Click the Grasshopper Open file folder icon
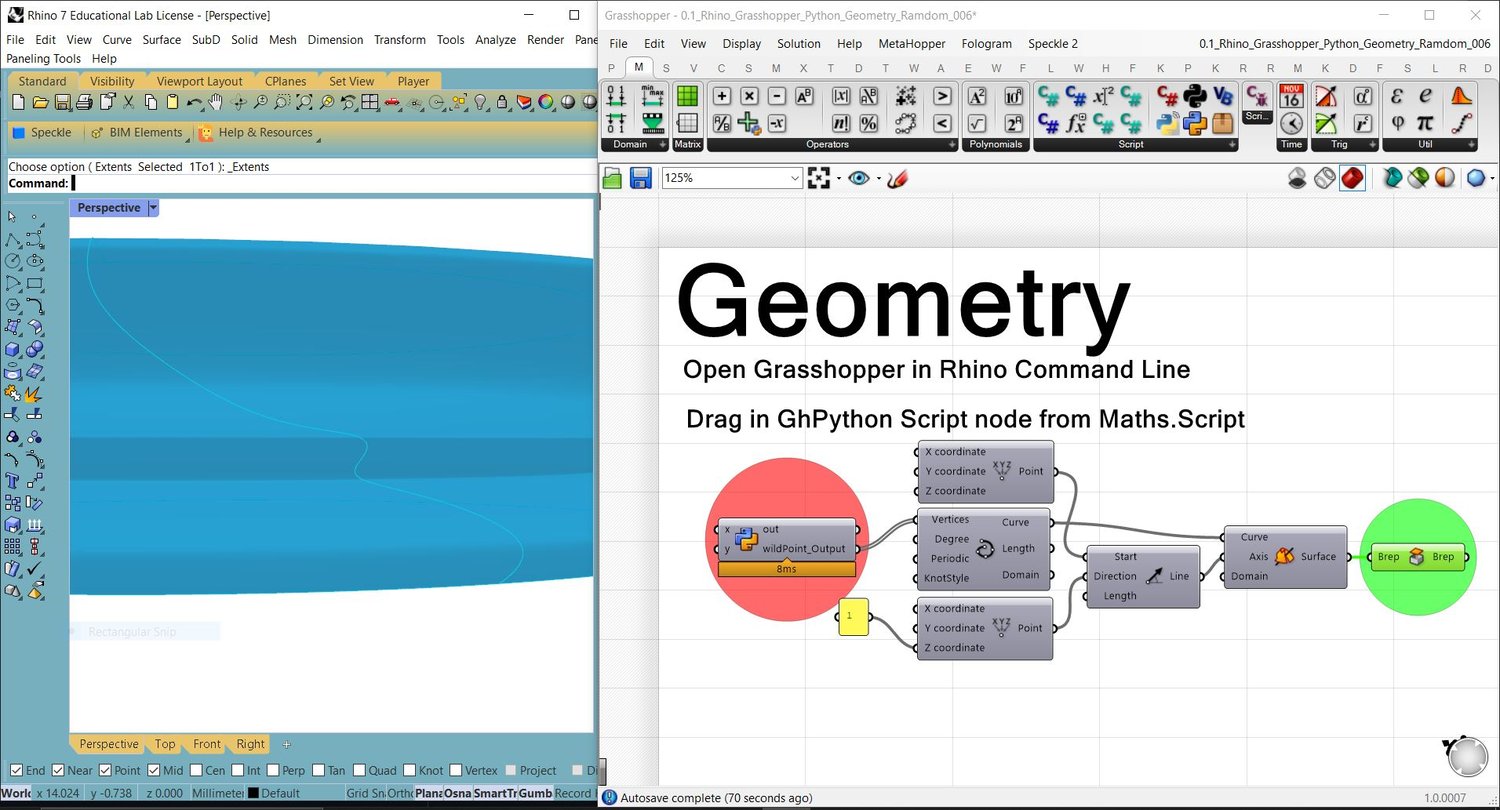 point(613,178)
